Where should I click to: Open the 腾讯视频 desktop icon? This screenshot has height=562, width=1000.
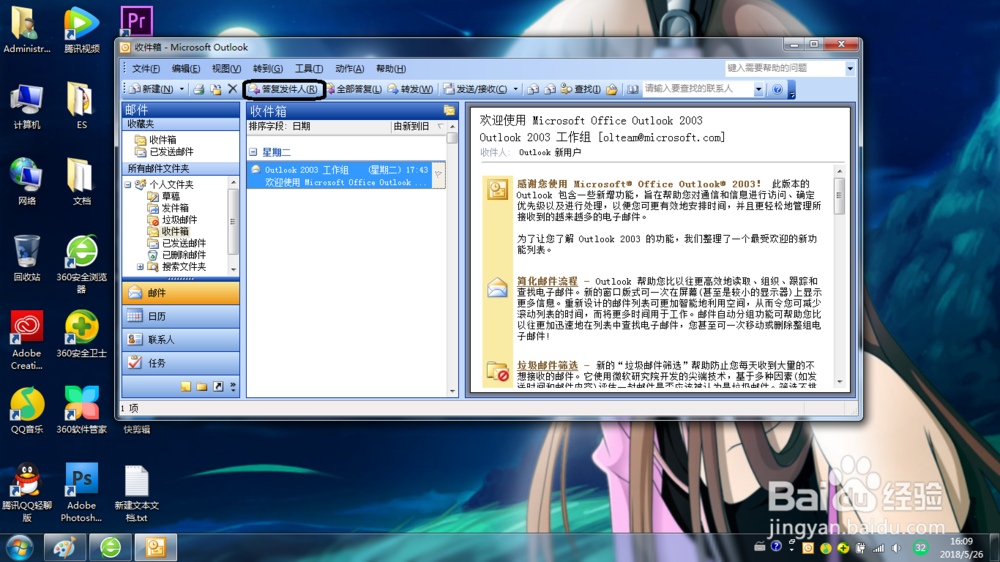click(x=82, y=30)
